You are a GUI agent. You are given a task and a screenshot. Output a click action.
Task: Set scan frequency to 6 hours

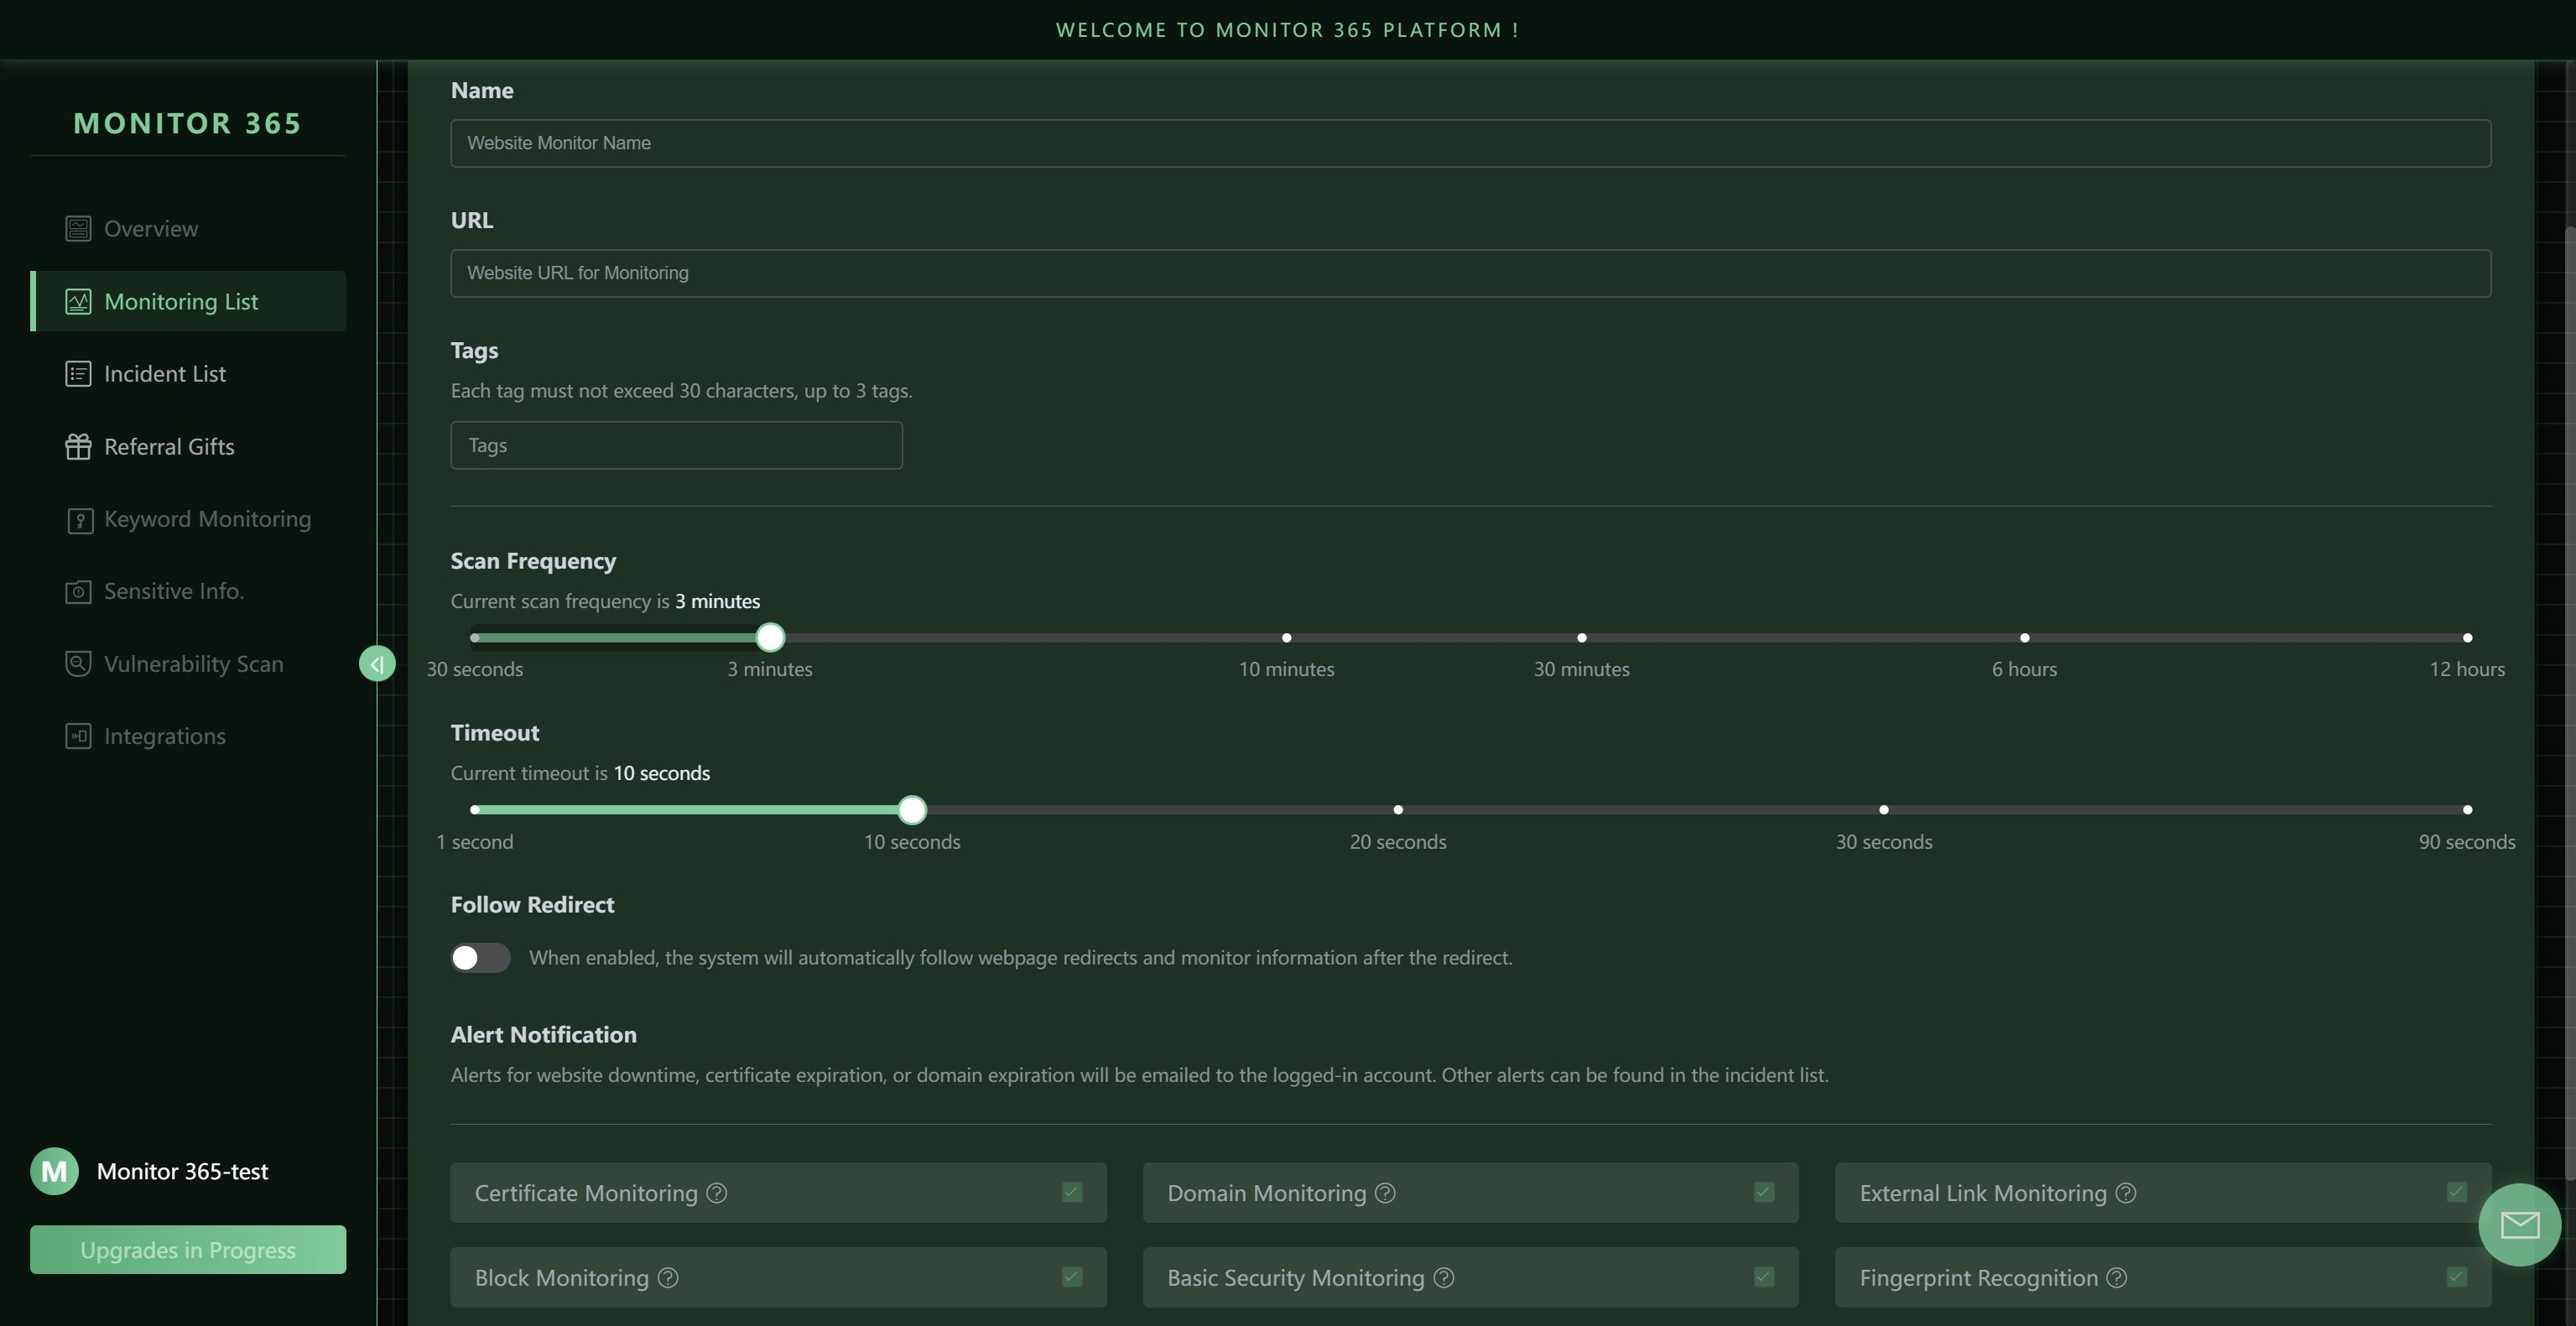pyautogui.click(x=2025, y=637)
